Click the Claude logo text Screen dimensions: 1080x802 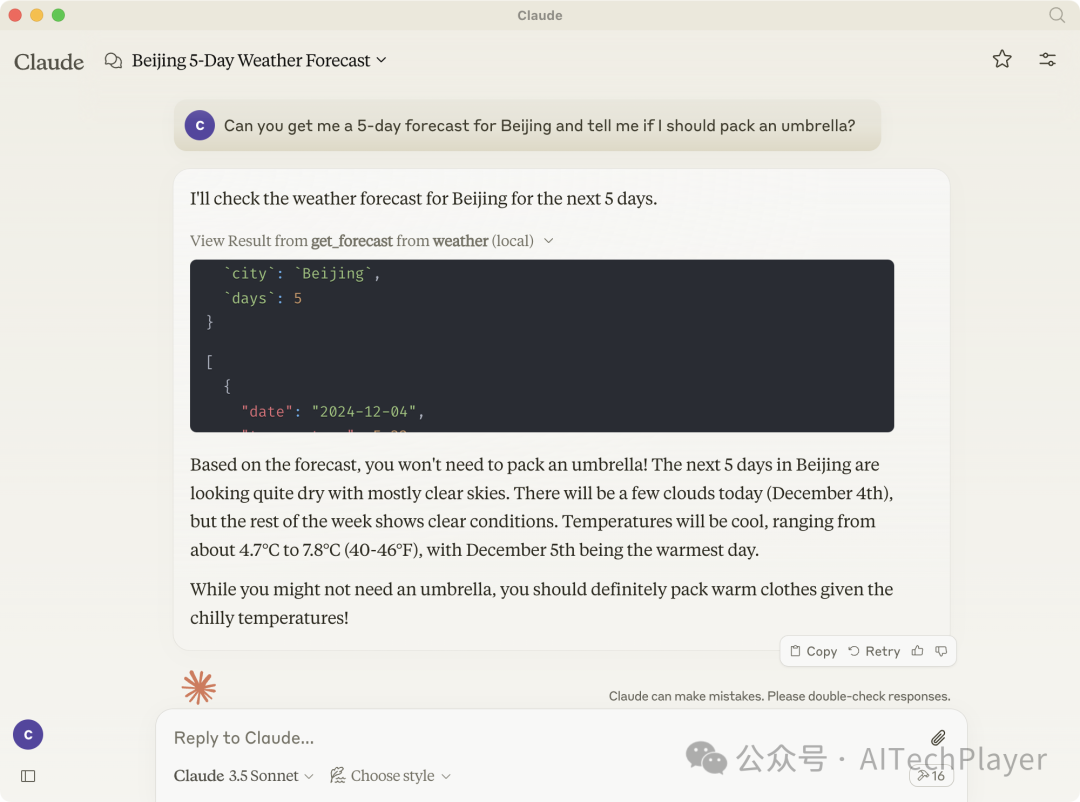(x=49, y=62)
